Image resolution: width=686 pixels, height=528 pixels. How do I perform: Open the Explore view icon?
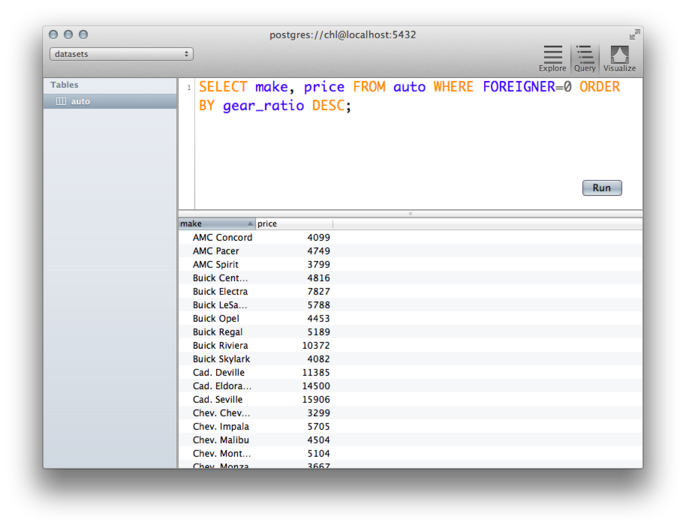(552, 55)
